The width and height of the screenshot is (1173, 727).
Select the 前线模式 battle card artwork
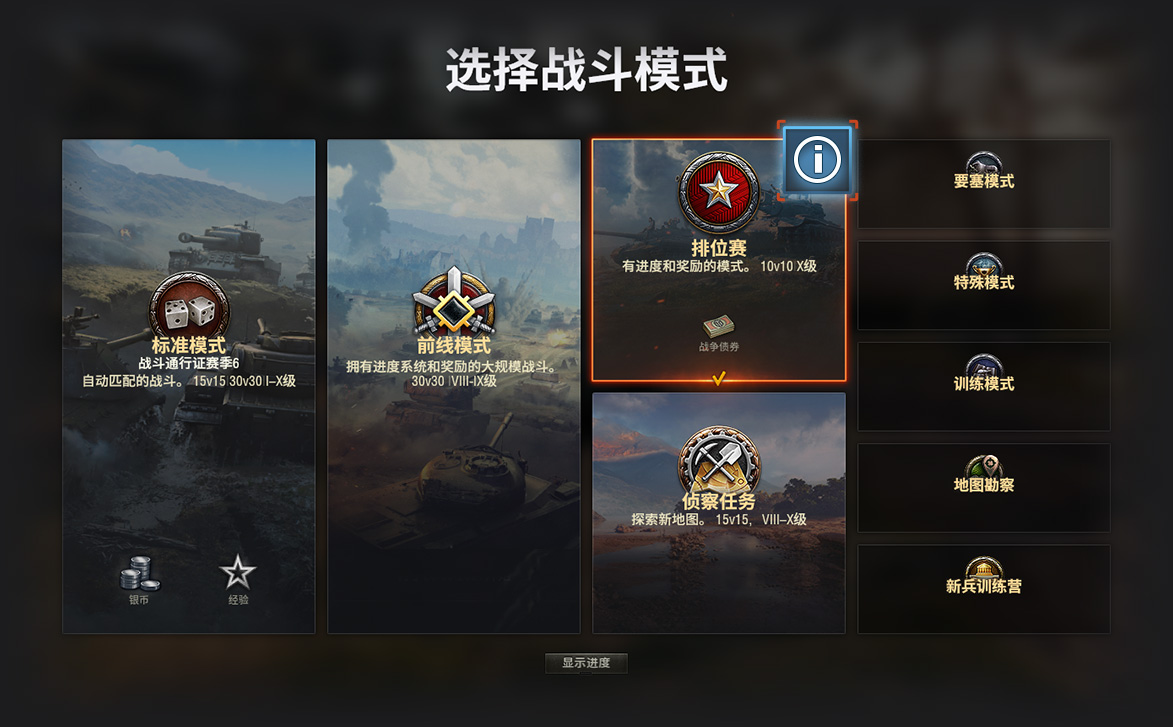click(453, 386)
